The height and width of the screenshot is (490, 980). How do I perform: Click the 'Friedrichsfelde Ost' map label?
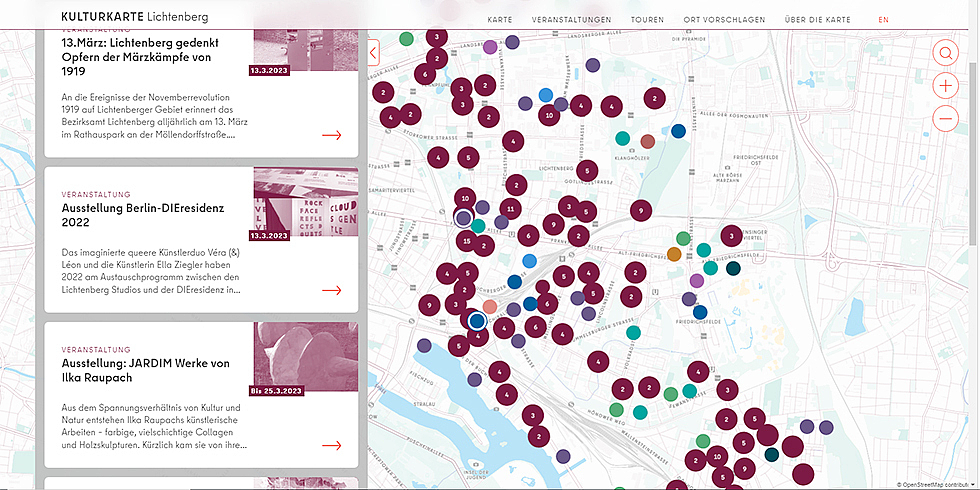coord(756,160)
